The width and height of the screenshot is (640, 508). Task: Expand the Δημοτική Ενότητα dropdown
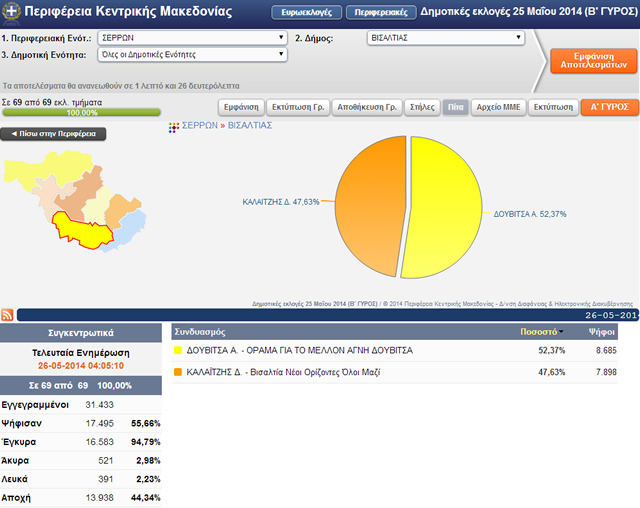[204, 55]
